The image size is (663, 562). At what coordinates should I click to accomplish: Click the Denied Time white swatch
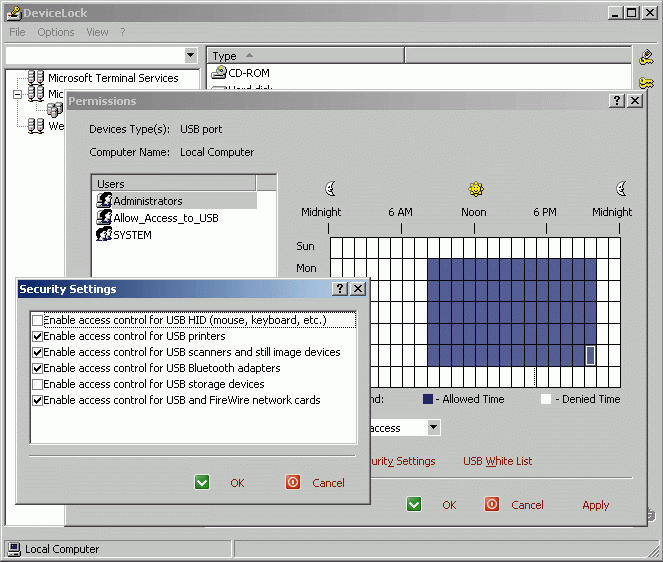click(x=546, y=399)
